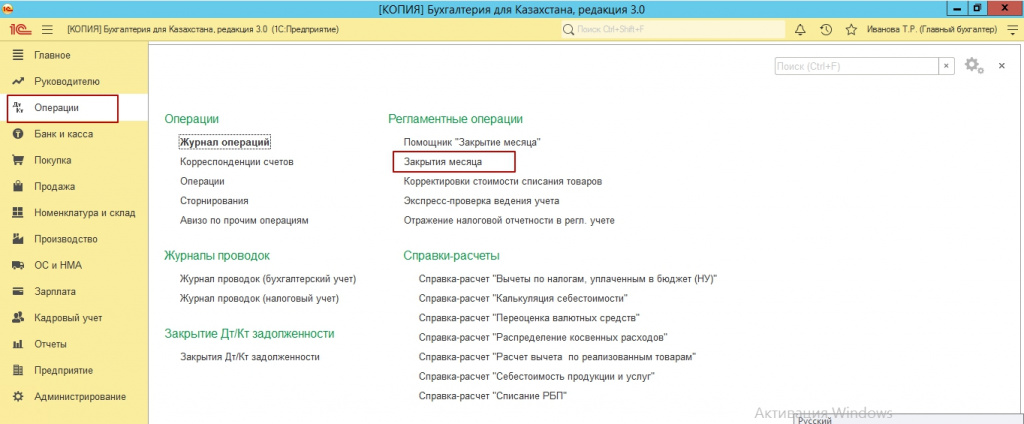
Task: Focus the menu search field Ctrl+F
Action: [857, 66]
